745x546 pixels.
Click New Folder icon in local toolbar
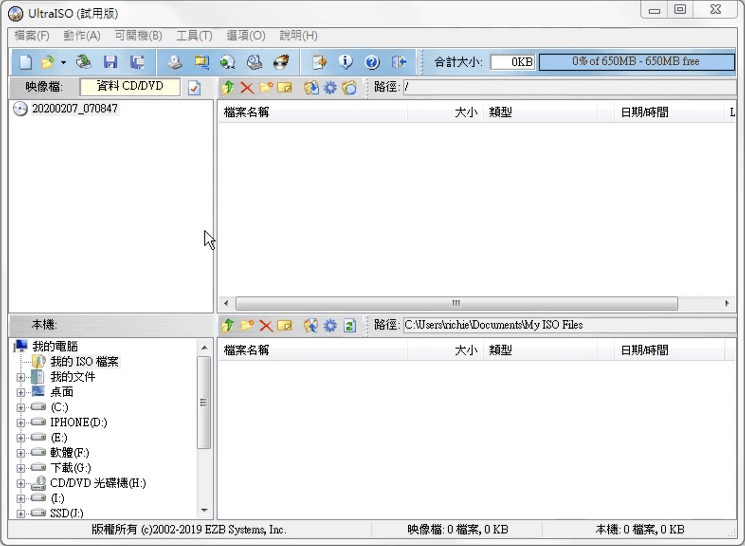coord(247,325)
